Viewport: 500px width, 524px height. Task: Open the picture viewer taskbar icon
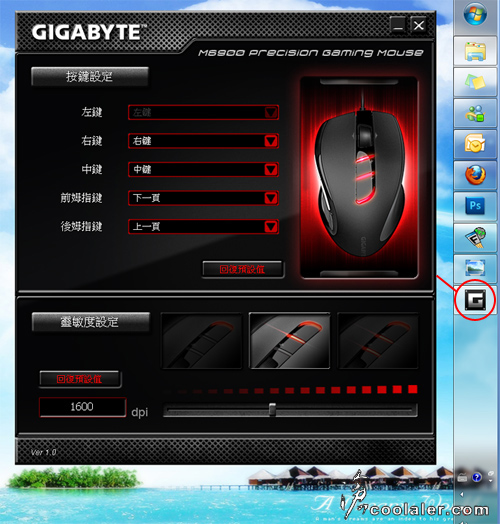(475, 268)
